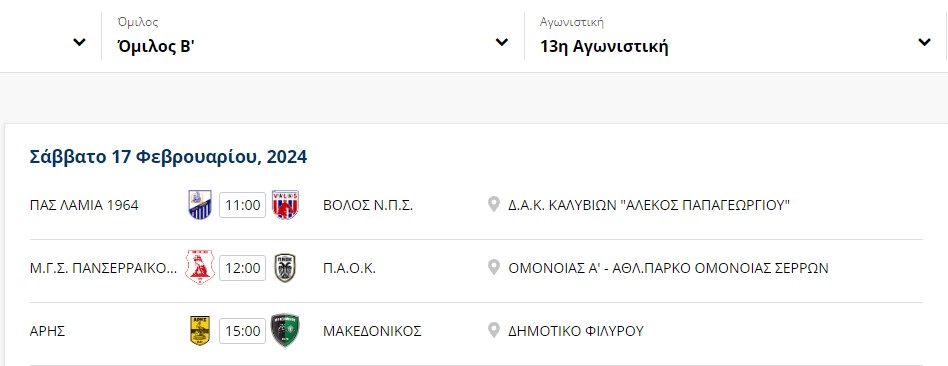This screenshot has width=948, height=366.
Task: Open the ΠΑΣ ΛΑΜΙΑ 1964 team link
Action: tap(84, 205)
